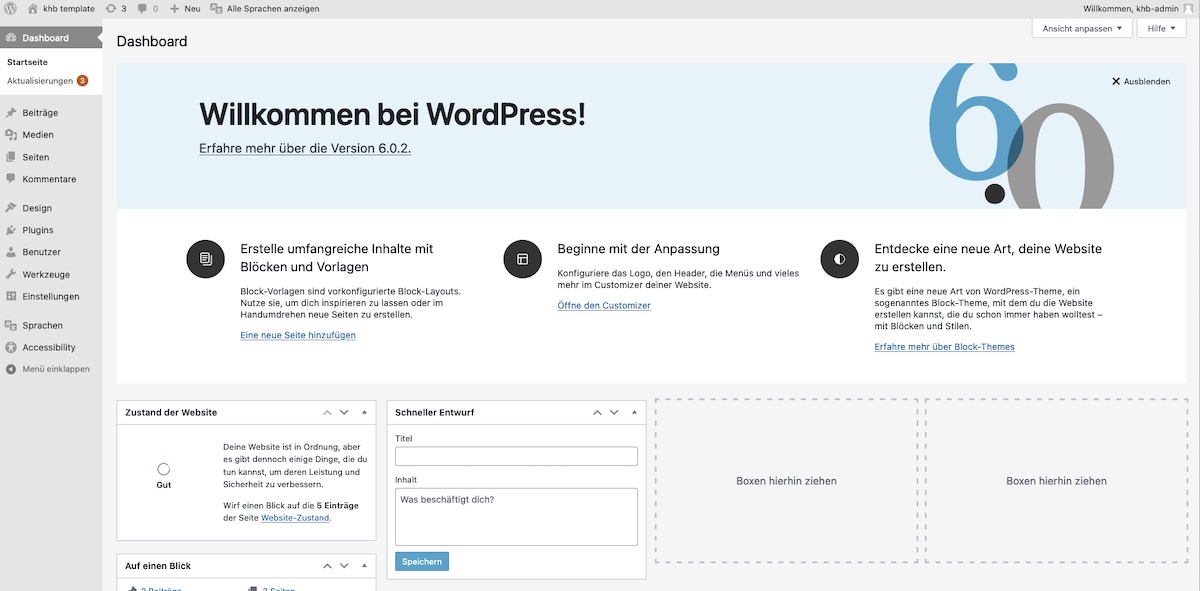Open comments bubble icon in admin bar
This screenshot has height=591, width=1200.
pos(142,9)
